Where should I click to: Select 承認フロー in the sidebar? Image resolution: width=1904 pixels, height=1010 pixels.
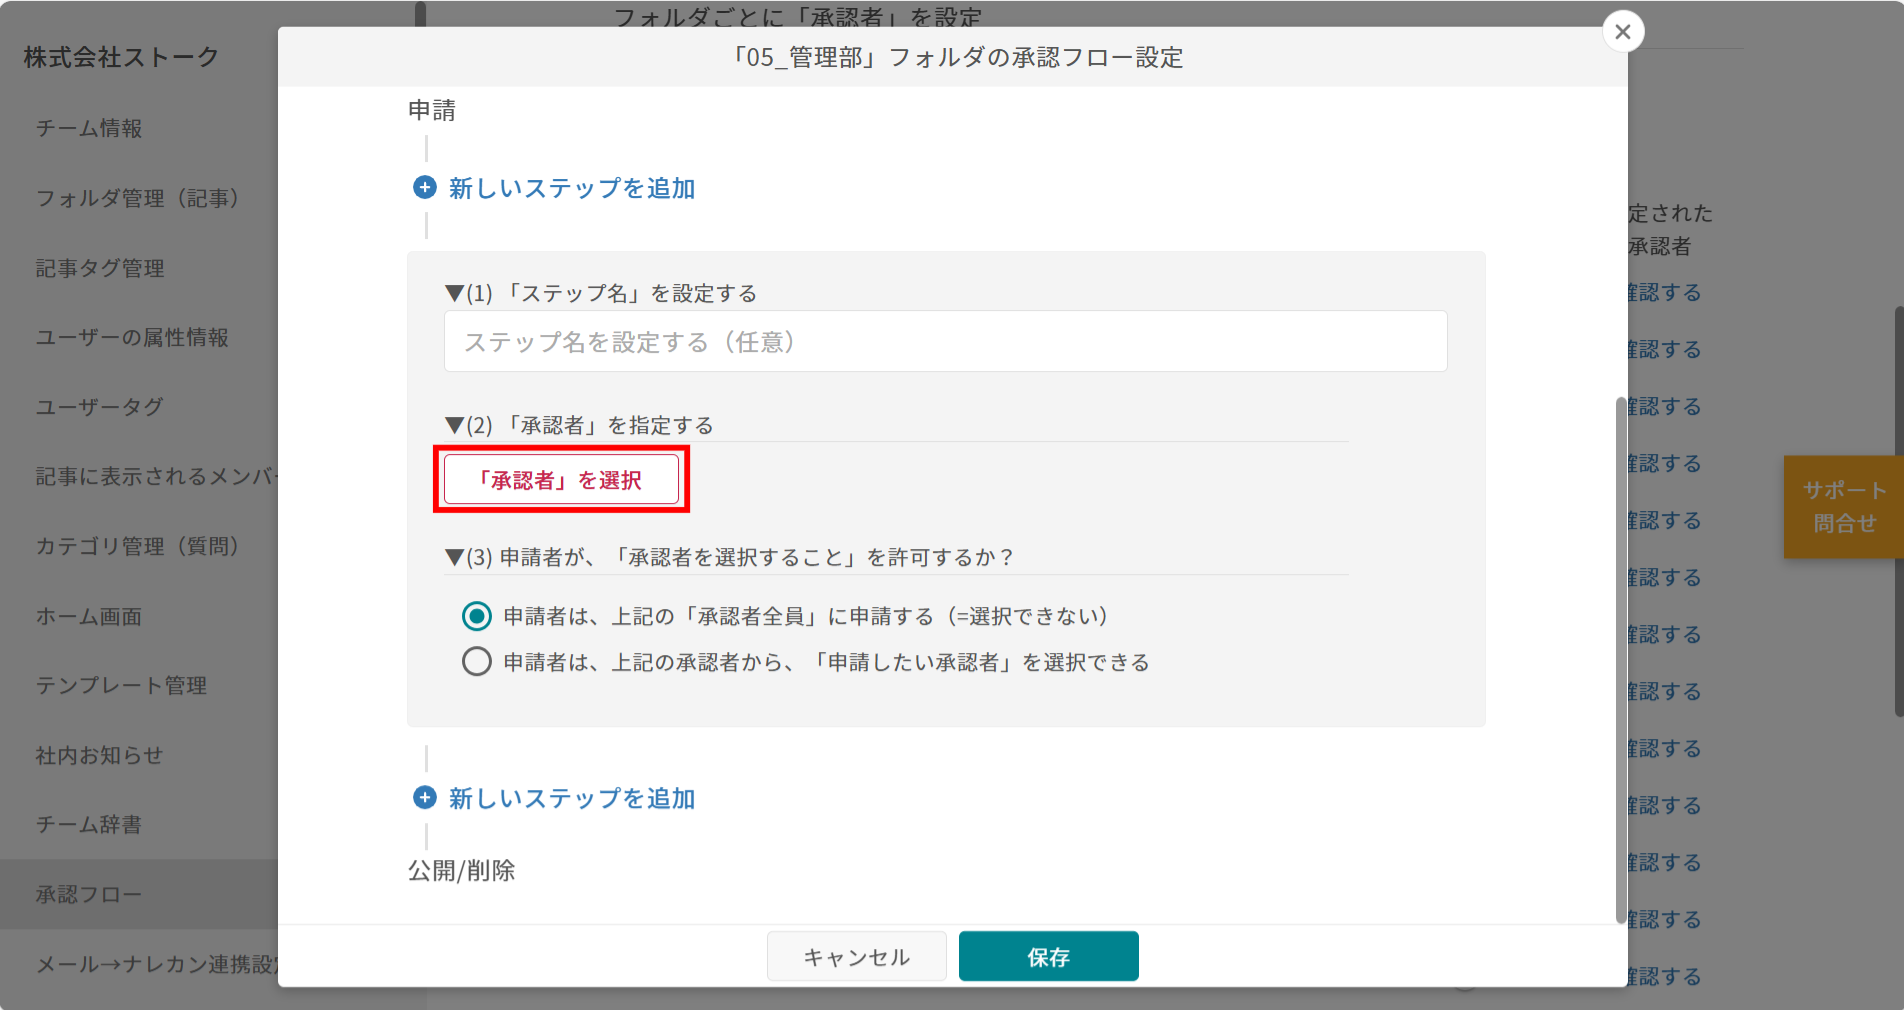point(89,895)
